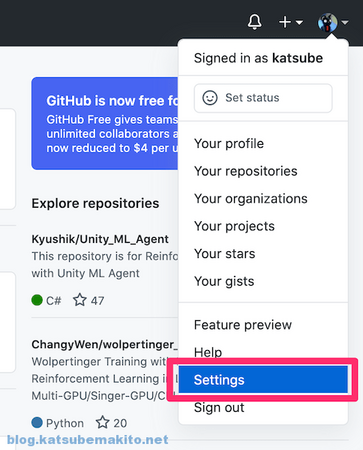363x450 pixels.
Task: Star the ChangyWen/wolpertinger repository
Action: click(x=103, y=422)
